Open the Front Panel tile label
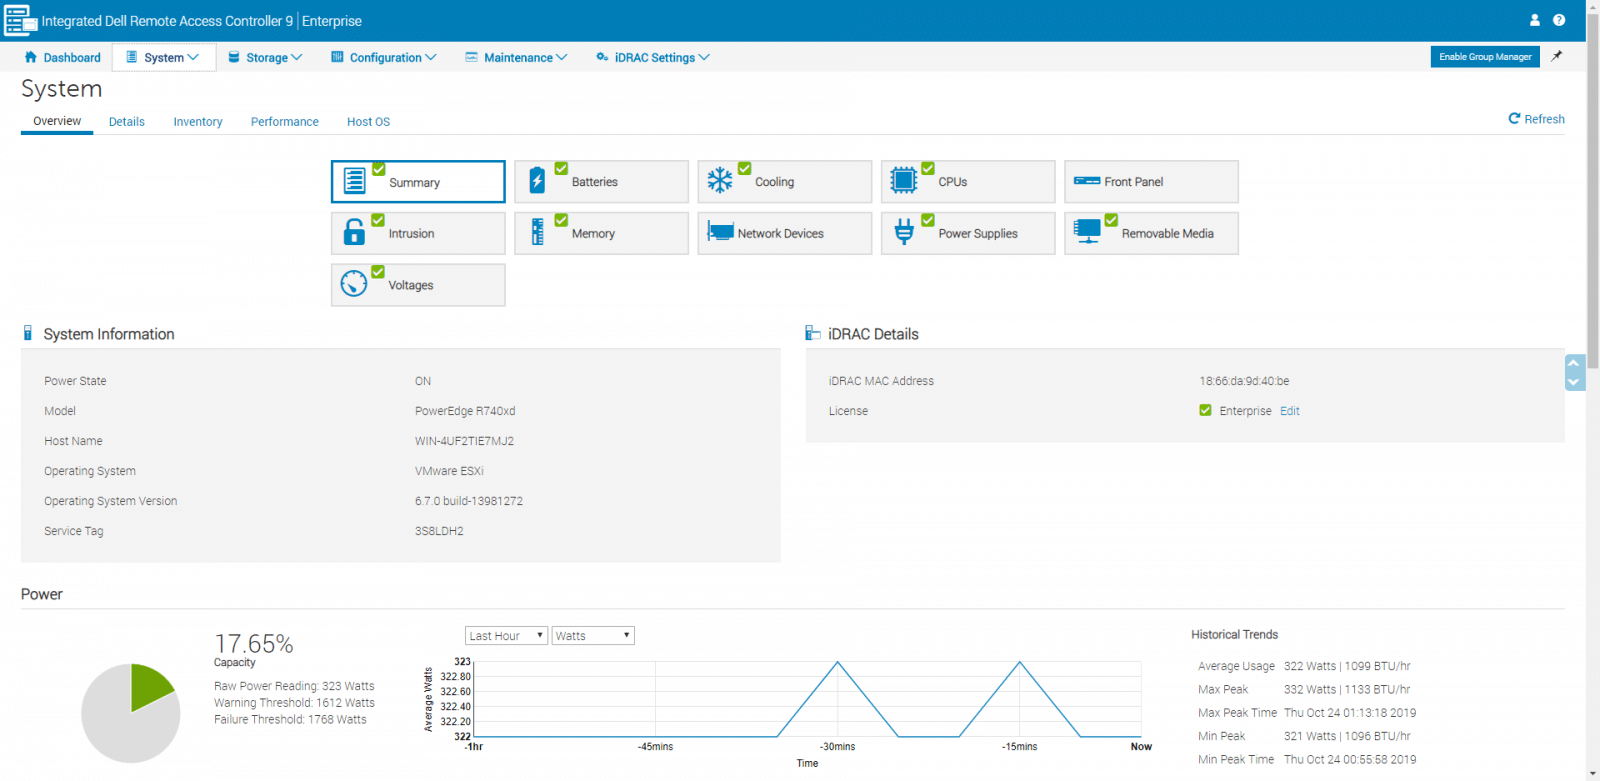Image resolution: width=1600 pixels, height=781 pixels. (1134, 182)
